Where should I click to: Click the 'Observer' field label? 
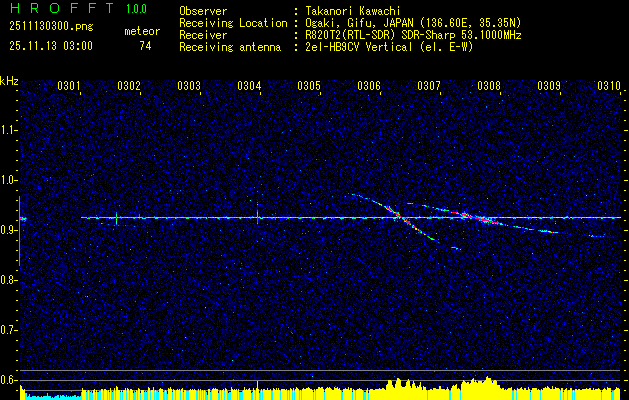coord(203,11)
